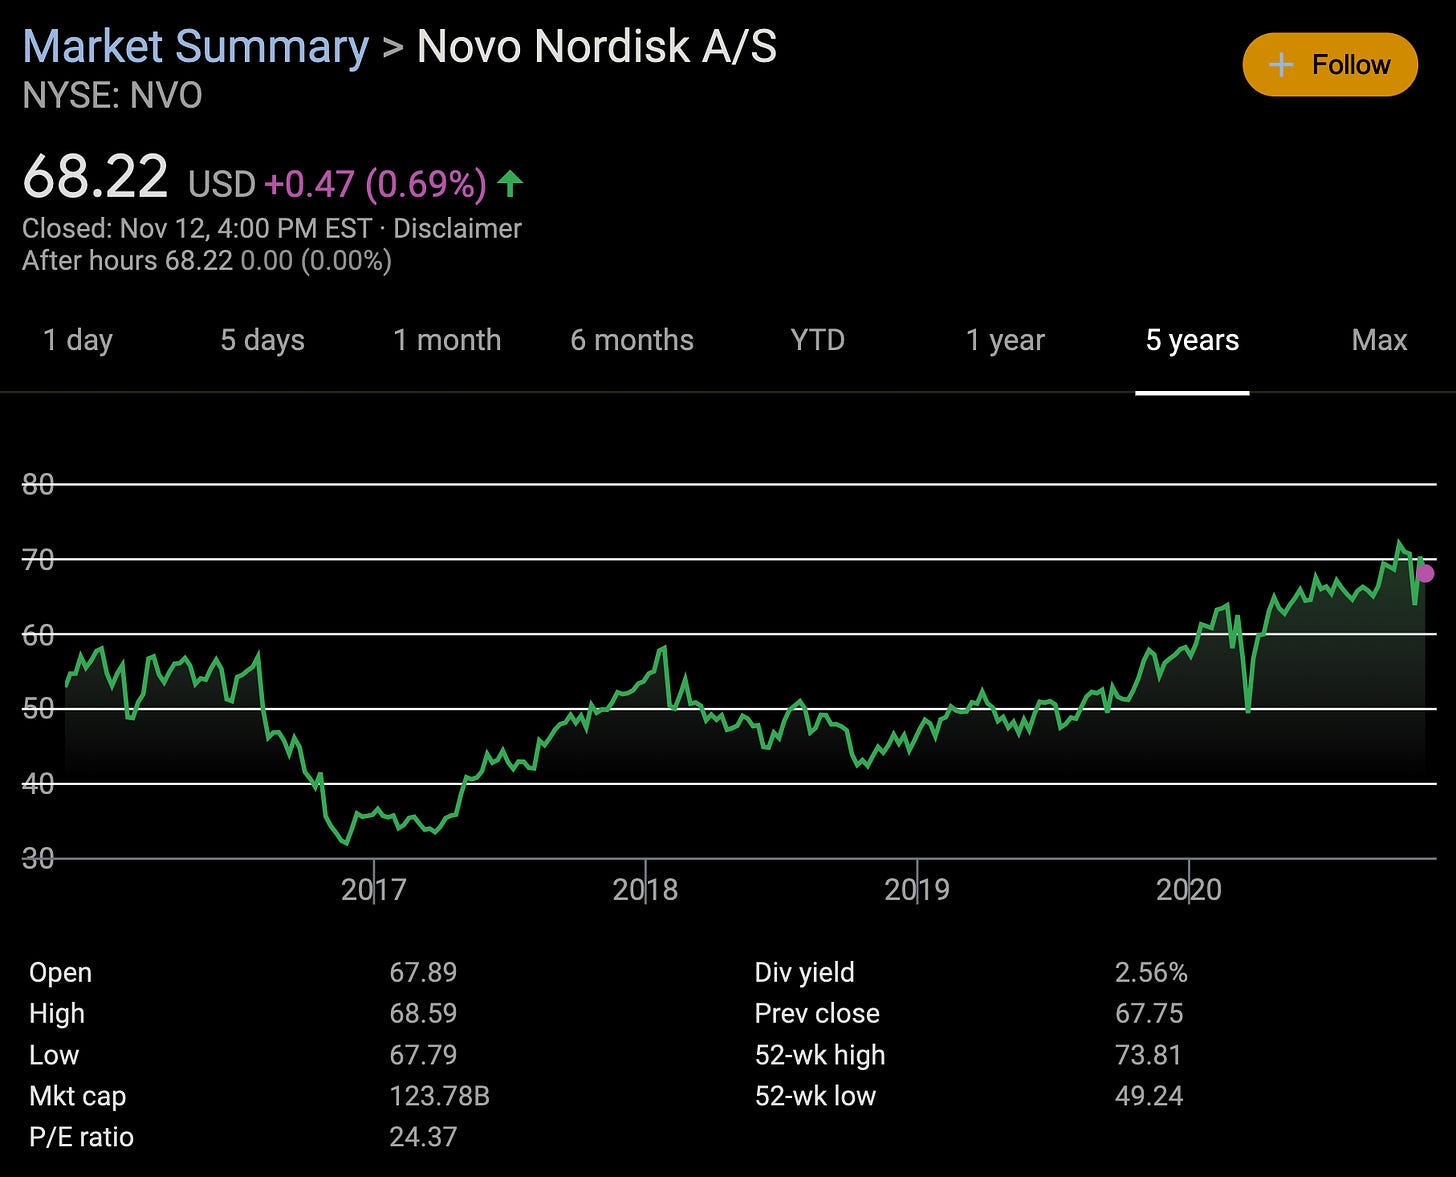The image size is (1456, 1177).
Task: Click the 2018 axis label
Action: (645, 889)
